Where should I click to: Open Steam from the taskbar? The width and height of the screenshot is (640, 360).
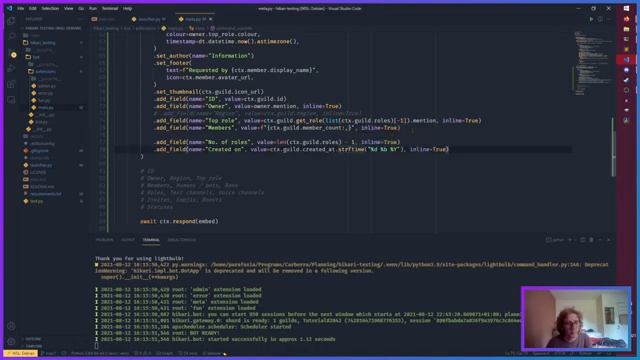coord(627,80)
